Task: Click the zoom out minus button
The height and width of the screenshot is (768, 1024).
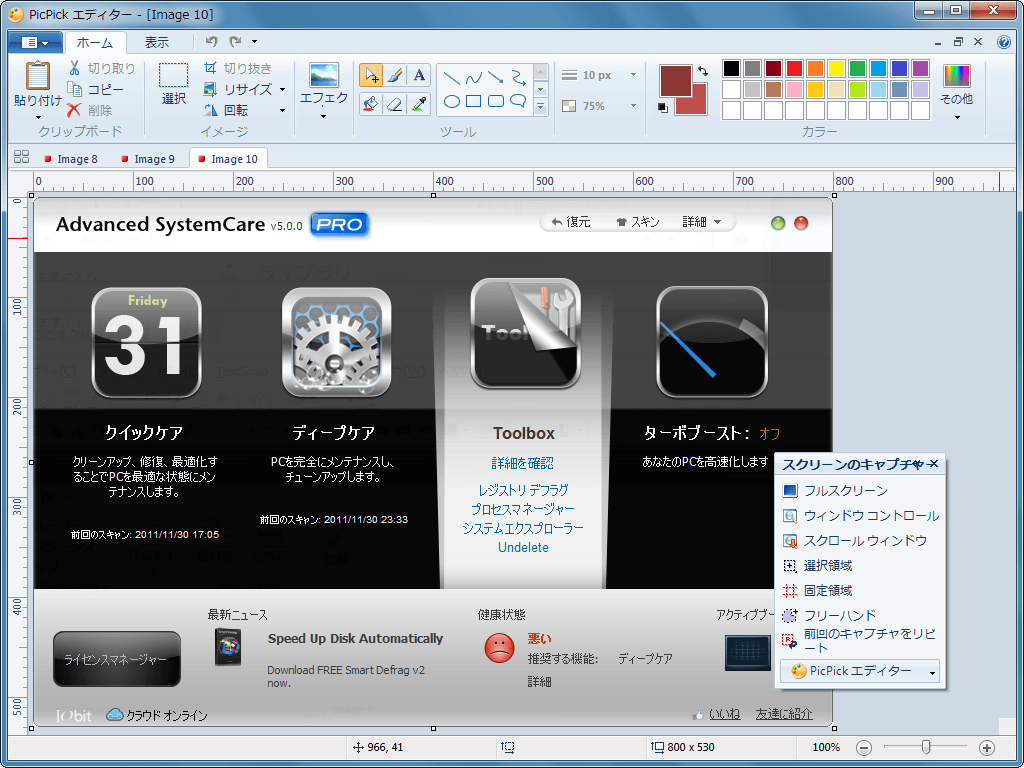Action: click(x=863, y=748)
